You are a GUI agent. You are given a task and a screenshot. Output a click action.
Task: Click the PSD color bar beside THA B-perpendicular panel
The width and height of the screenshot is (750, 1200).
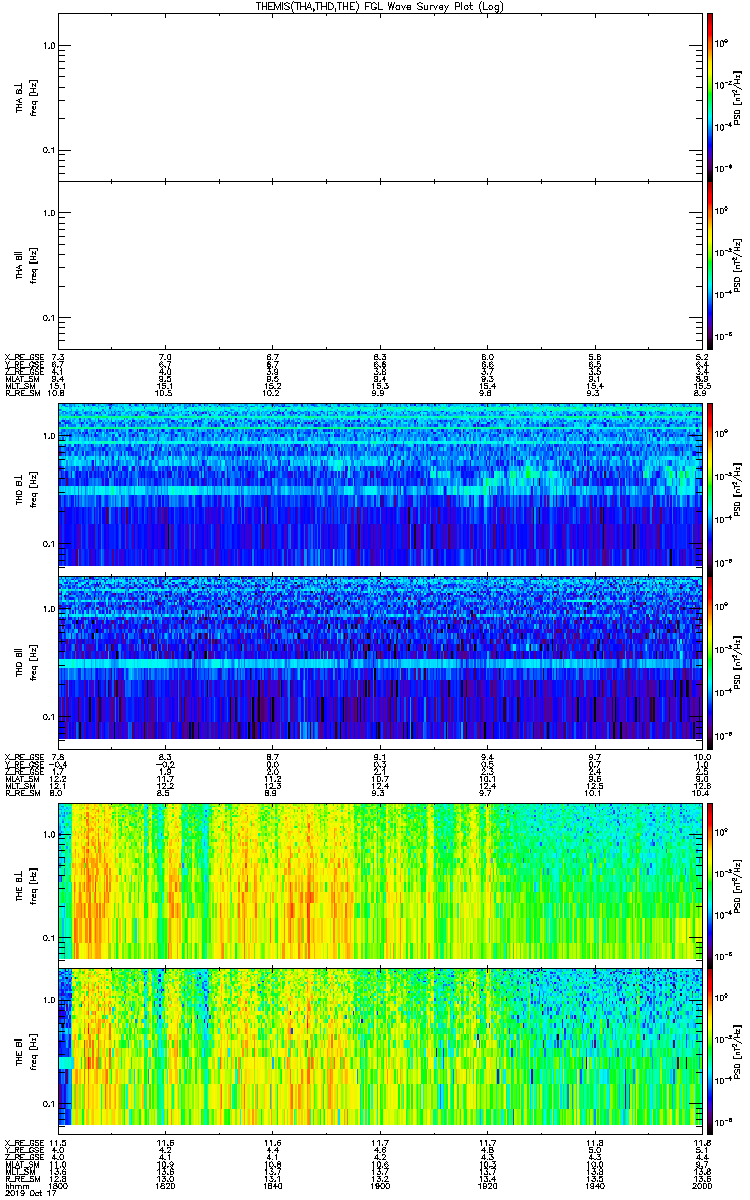click(x=710, y=97)
